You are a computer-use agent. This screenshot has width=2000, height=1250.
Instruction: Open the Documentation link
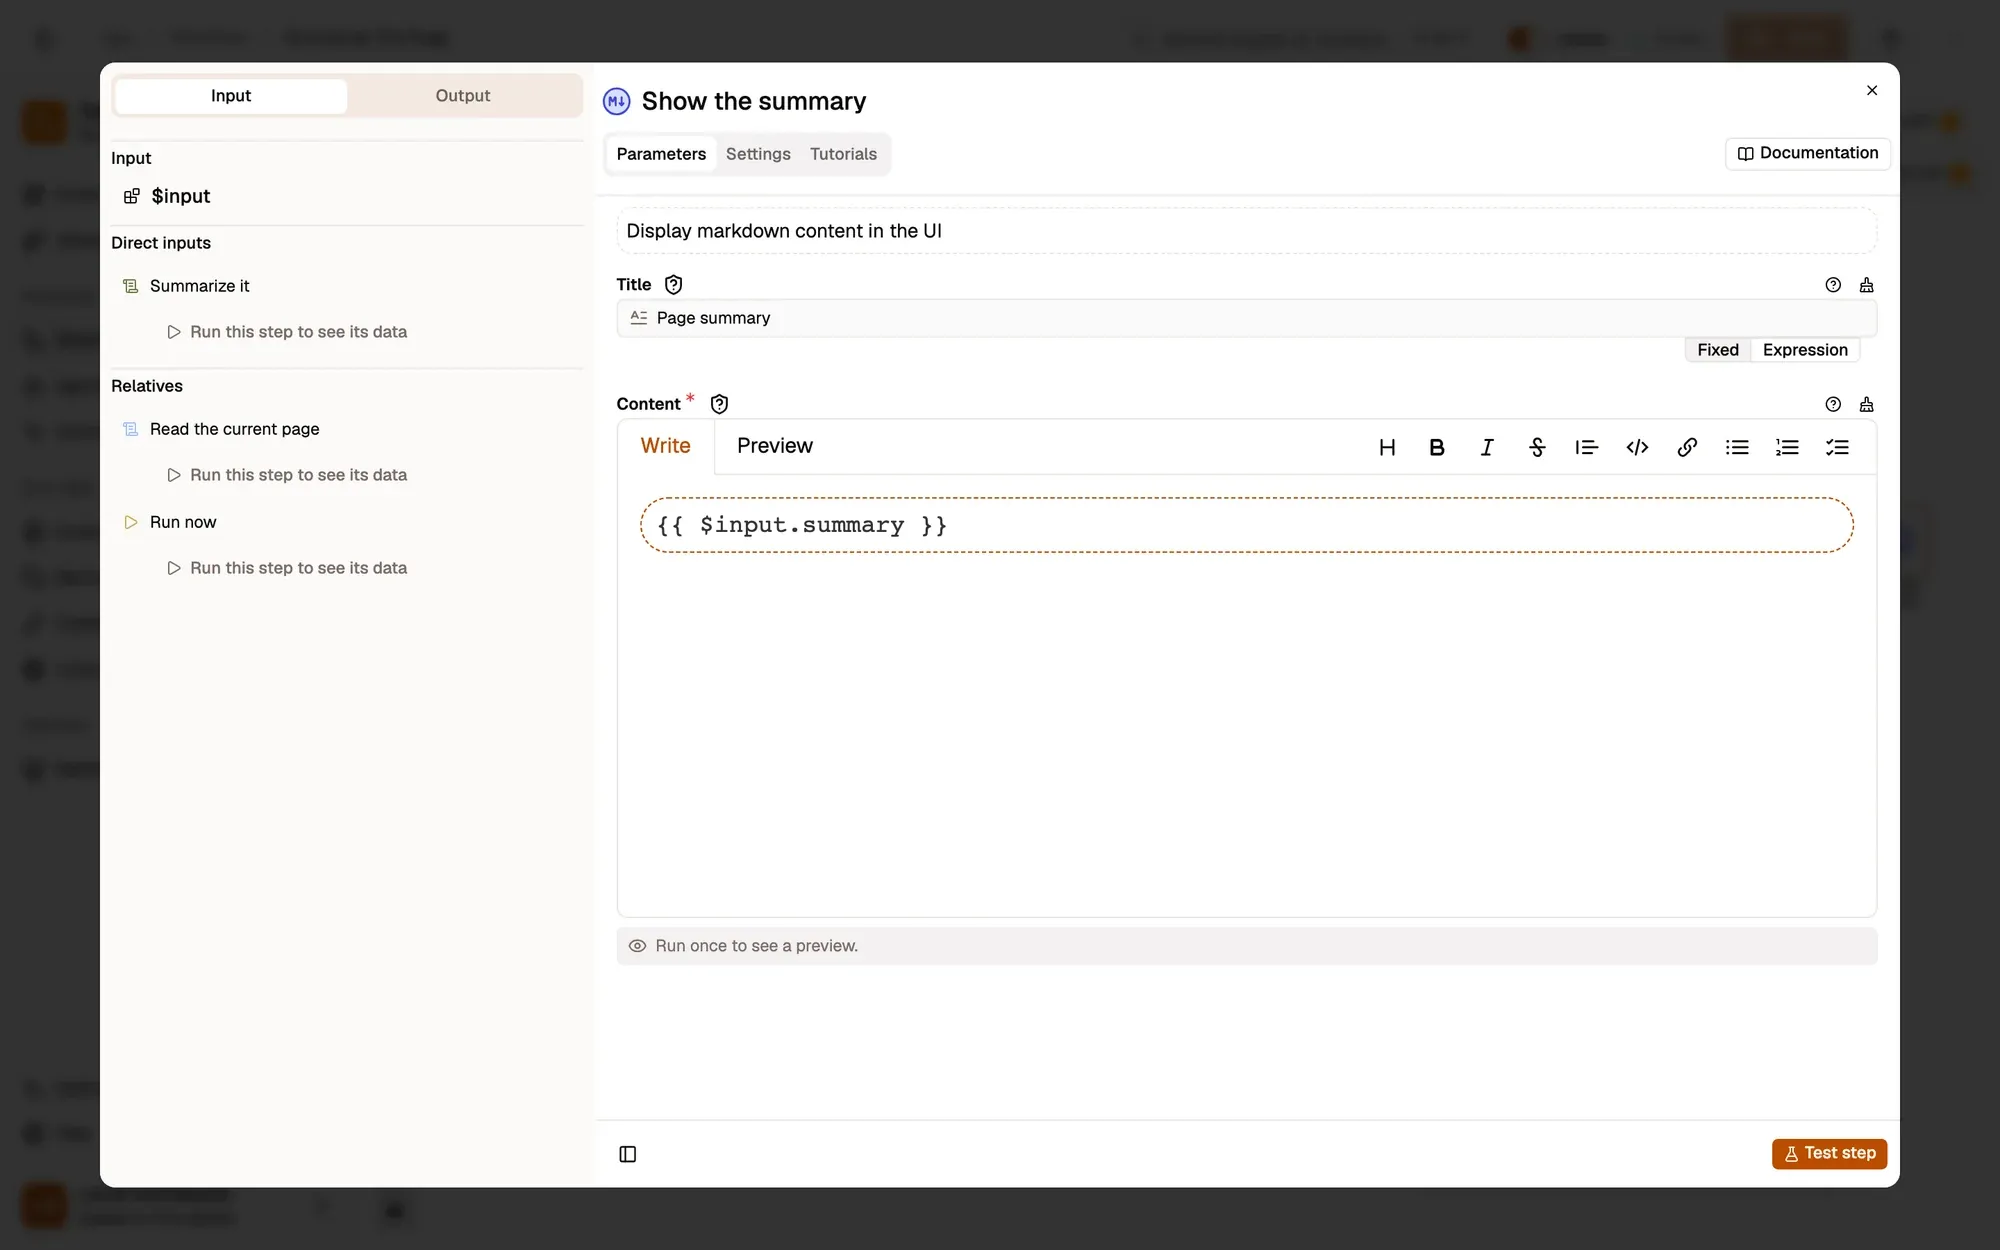click(x=1808, y=153)
